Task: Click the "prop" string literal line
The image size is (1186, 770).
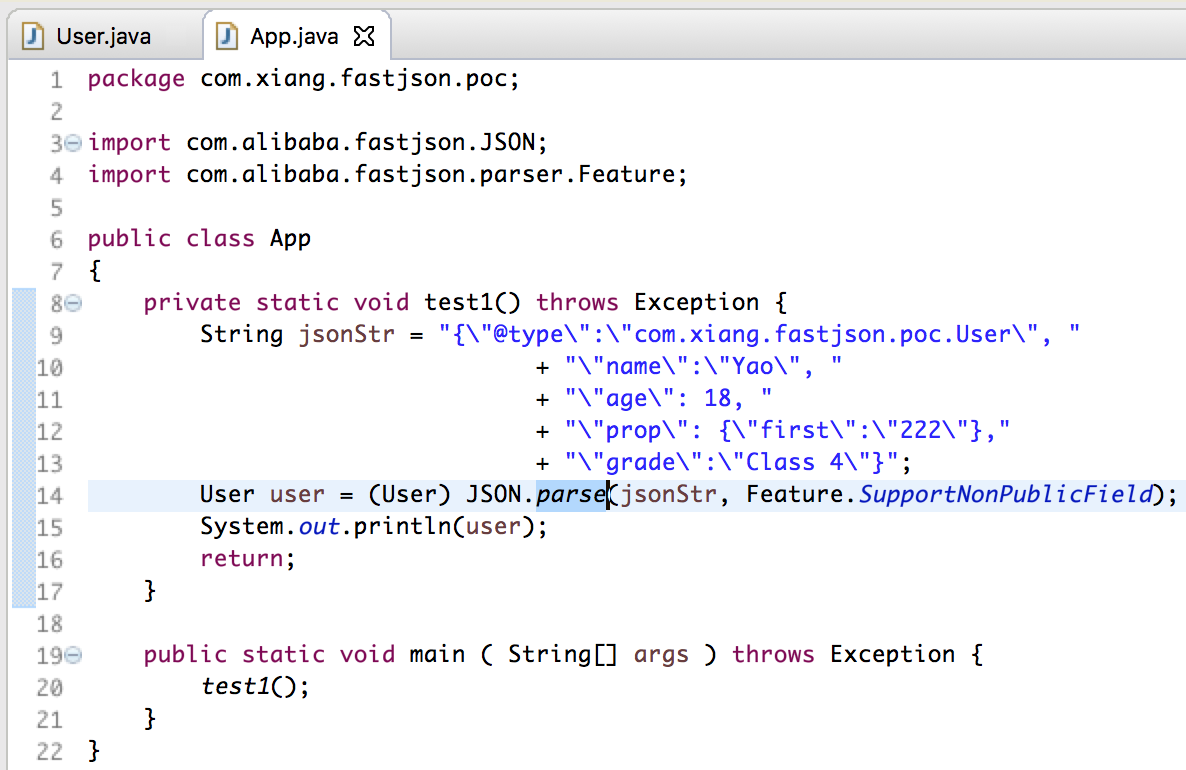Action: tap(787, 430)
